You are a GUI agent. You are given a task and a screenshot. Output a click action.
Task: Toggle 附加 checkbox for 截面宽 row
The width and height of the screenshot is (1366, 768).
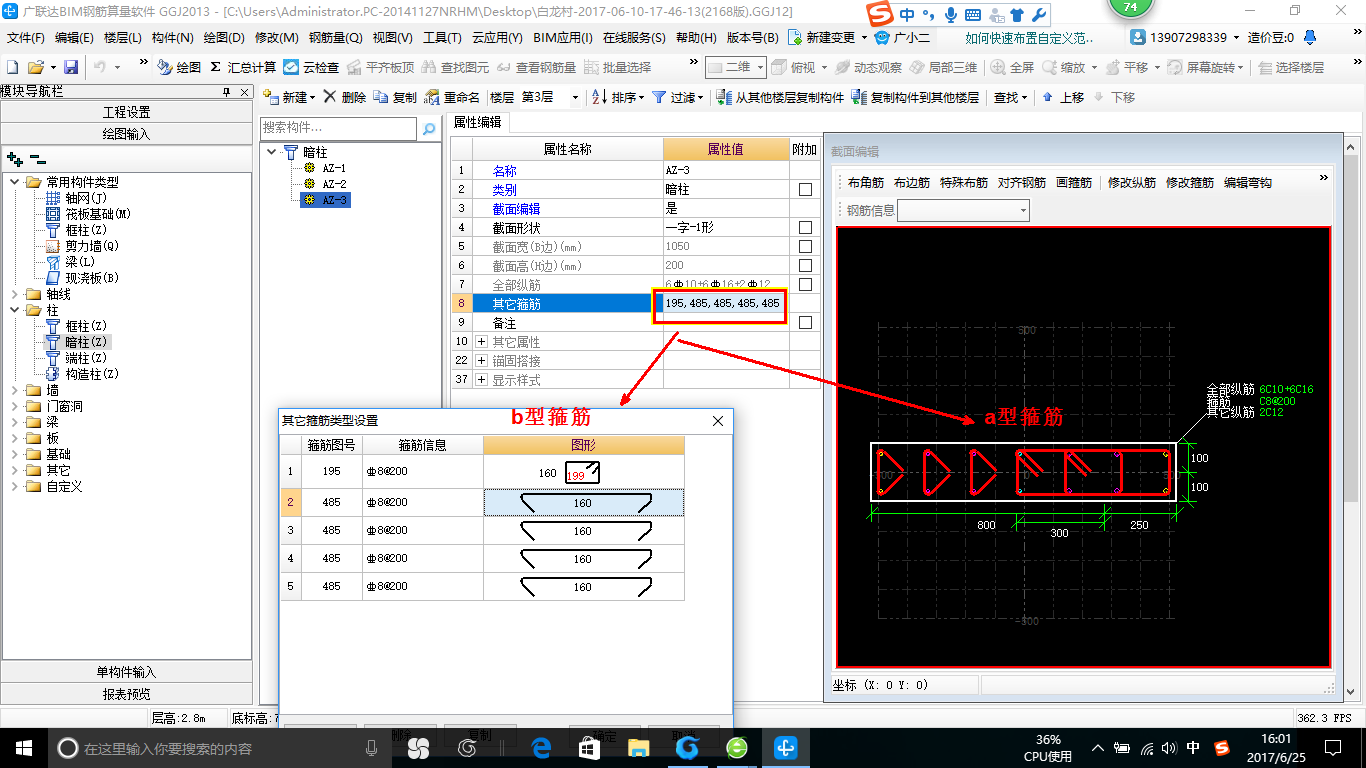click(x=805, y=247)
